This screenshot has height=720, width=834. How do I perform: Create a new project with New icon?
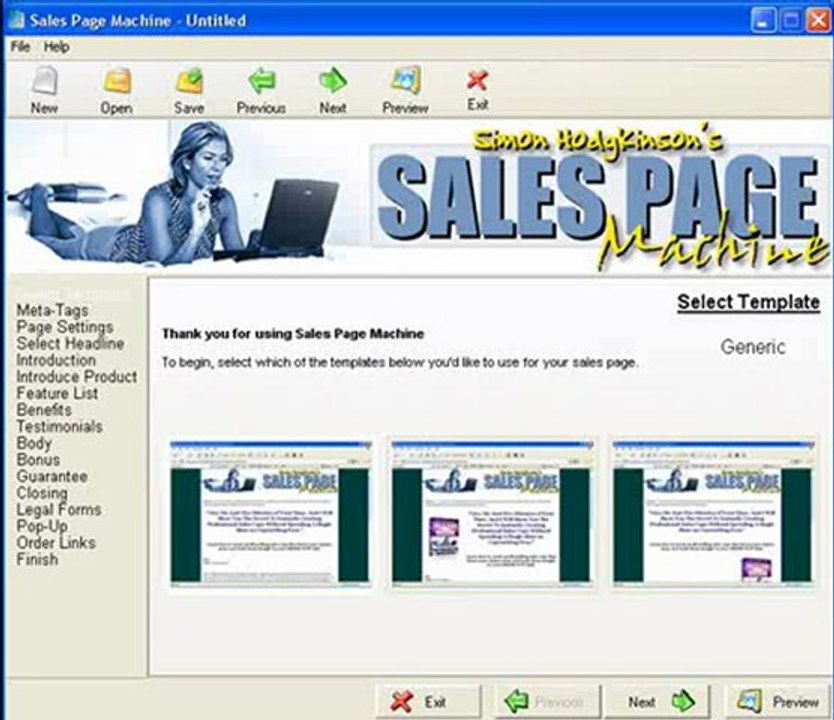click(44, 90)
